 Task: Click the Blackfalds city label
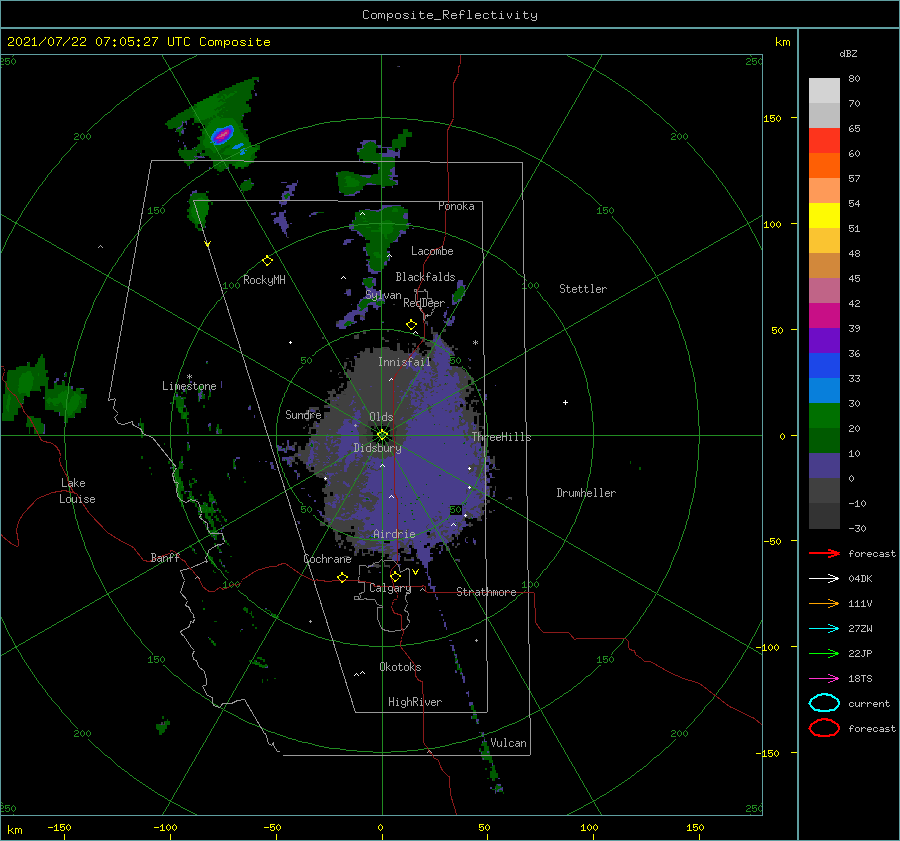(x=425, y=277)
